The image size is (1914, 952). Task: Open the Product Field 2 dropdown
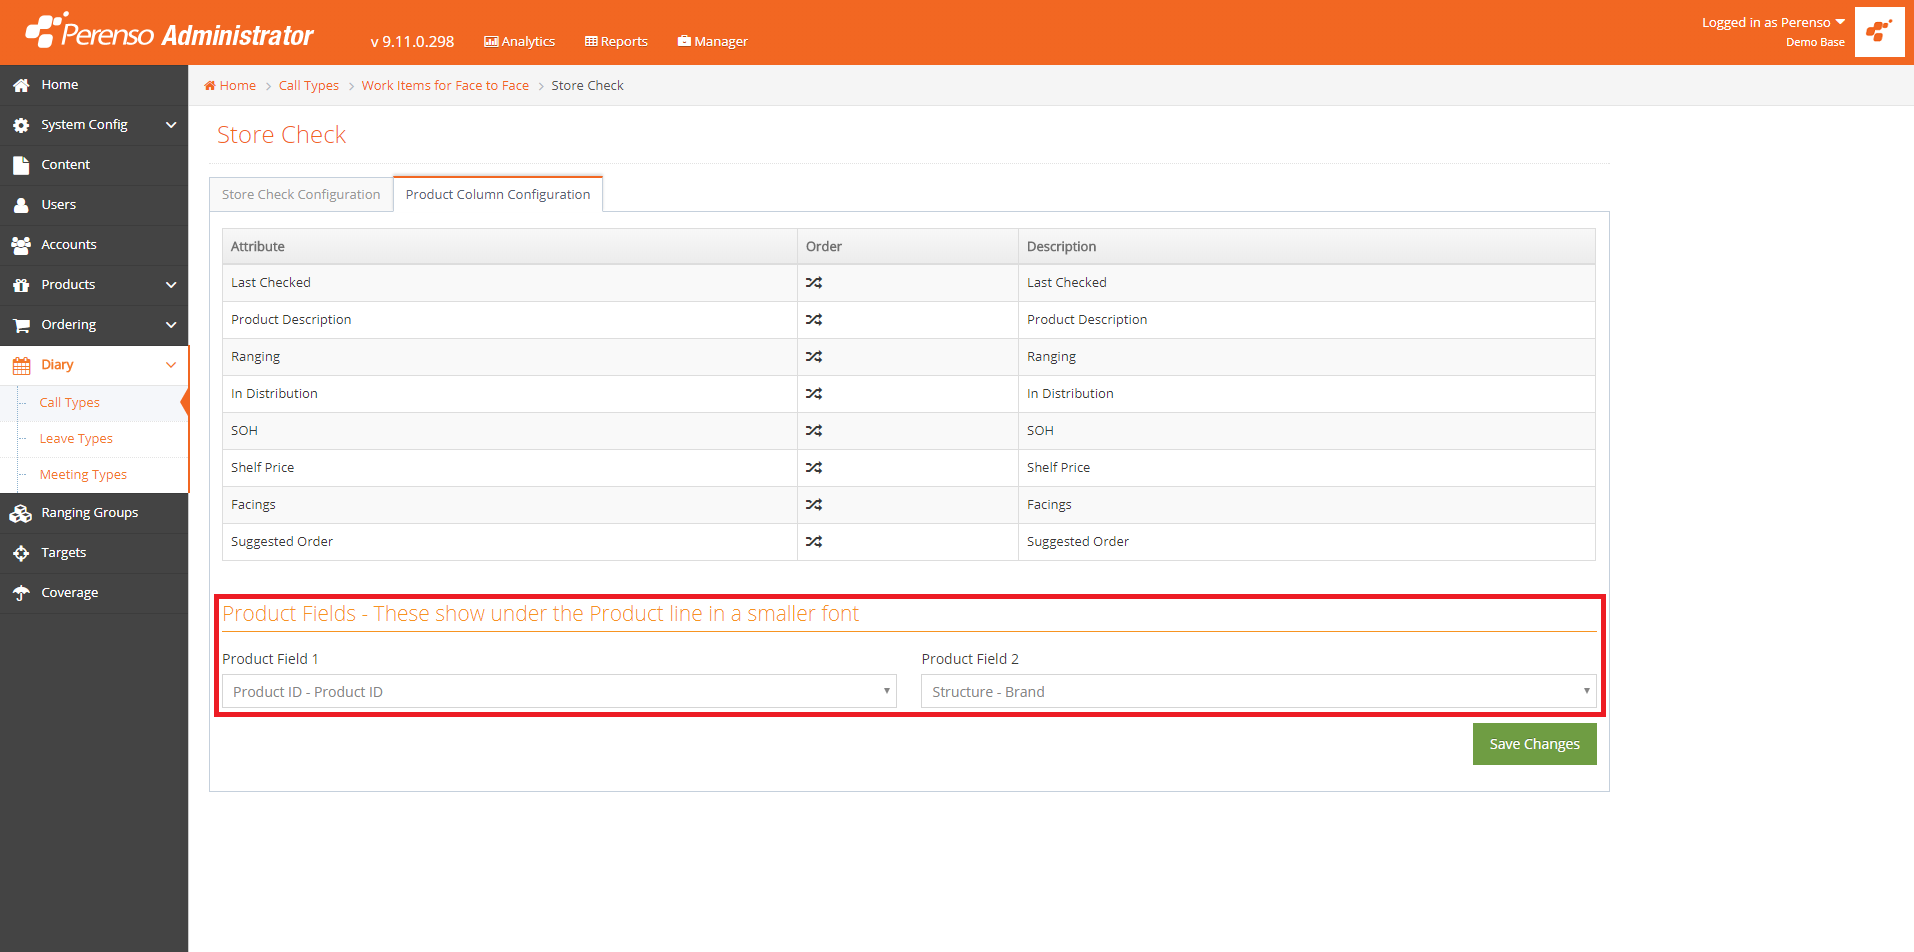point(1258,691)
